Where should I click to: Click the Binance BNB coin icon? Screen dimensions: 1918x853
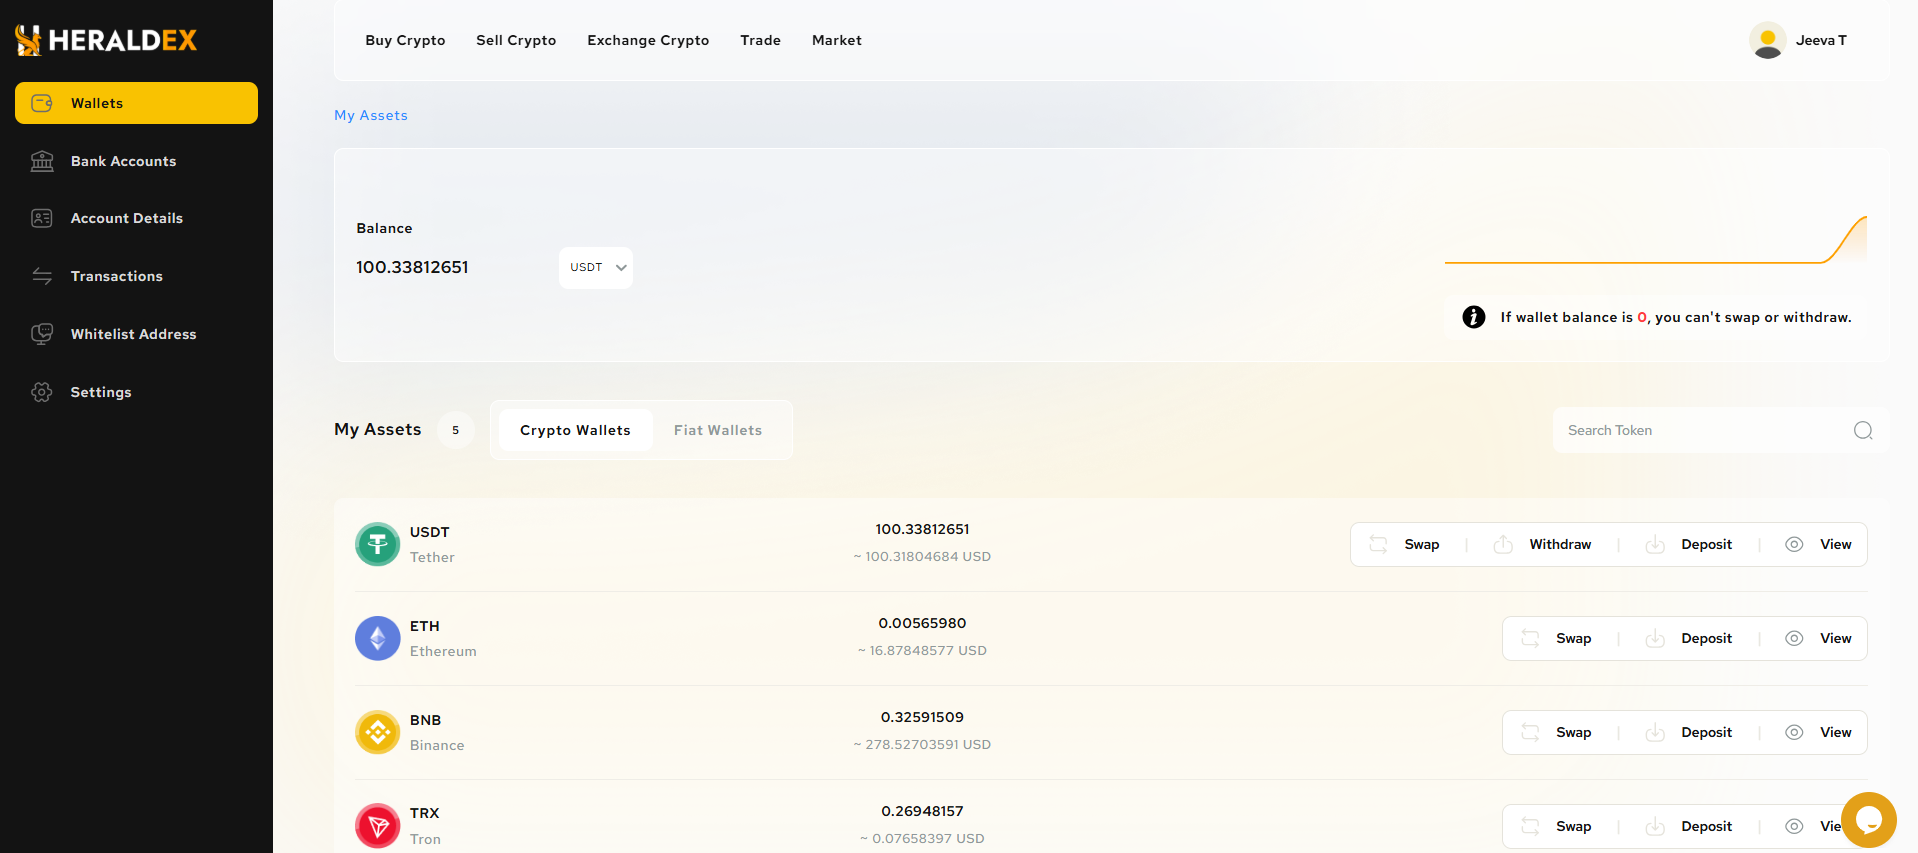(x=378, y=733)
